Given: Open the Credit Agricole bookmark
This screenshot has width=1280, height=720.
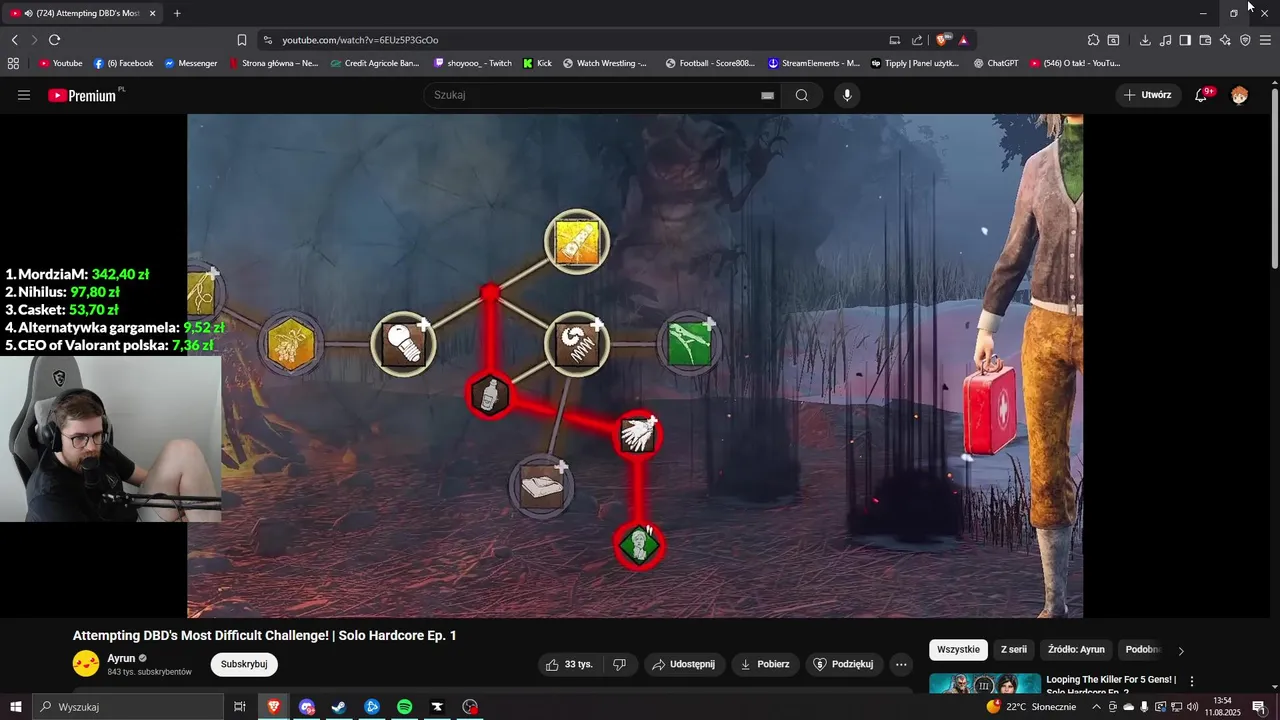Looking at the screenshot, I should pos(375,63).
